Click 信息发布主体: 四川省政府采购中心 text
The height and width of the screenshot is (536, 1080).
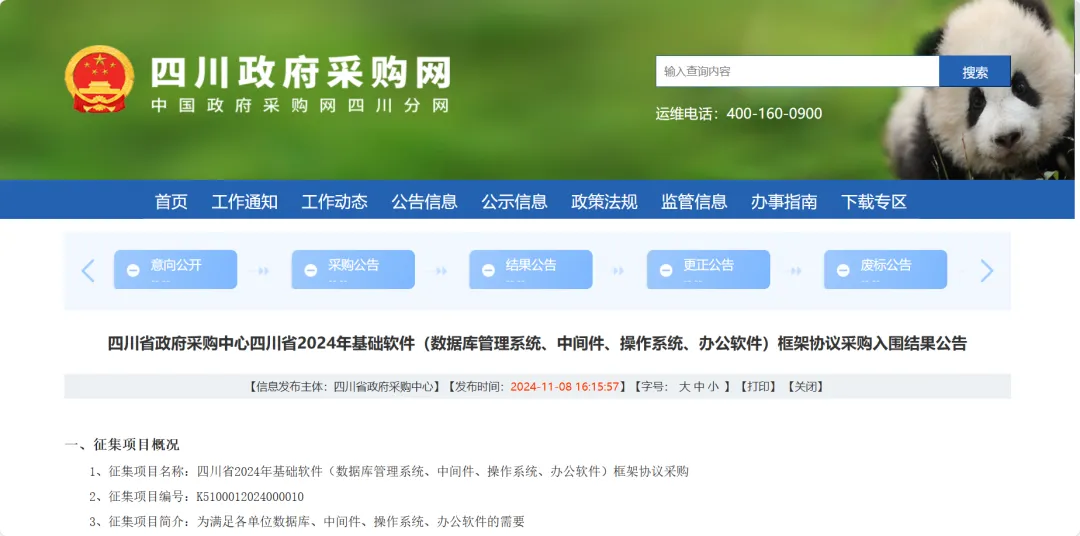pos(344,386)
